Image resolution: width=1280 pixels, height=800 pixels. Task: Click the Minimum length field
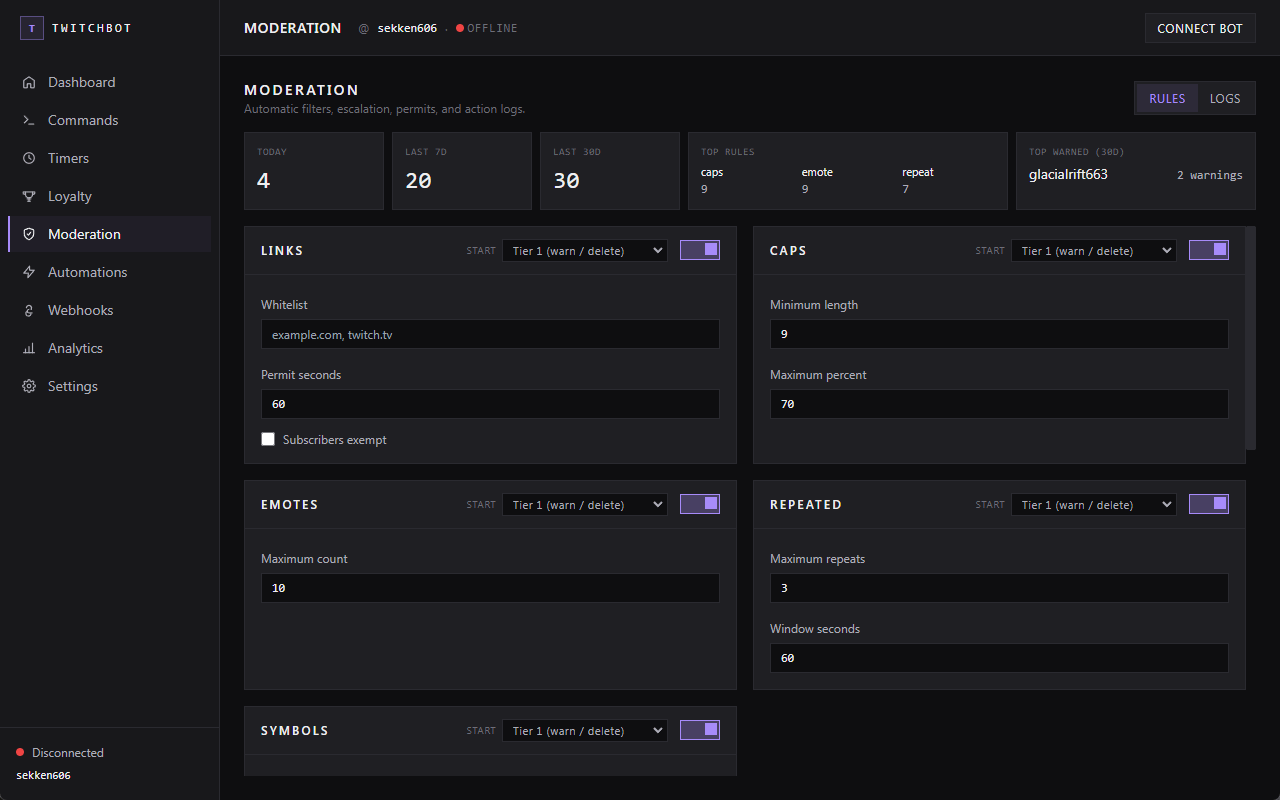tap(999, 334)
